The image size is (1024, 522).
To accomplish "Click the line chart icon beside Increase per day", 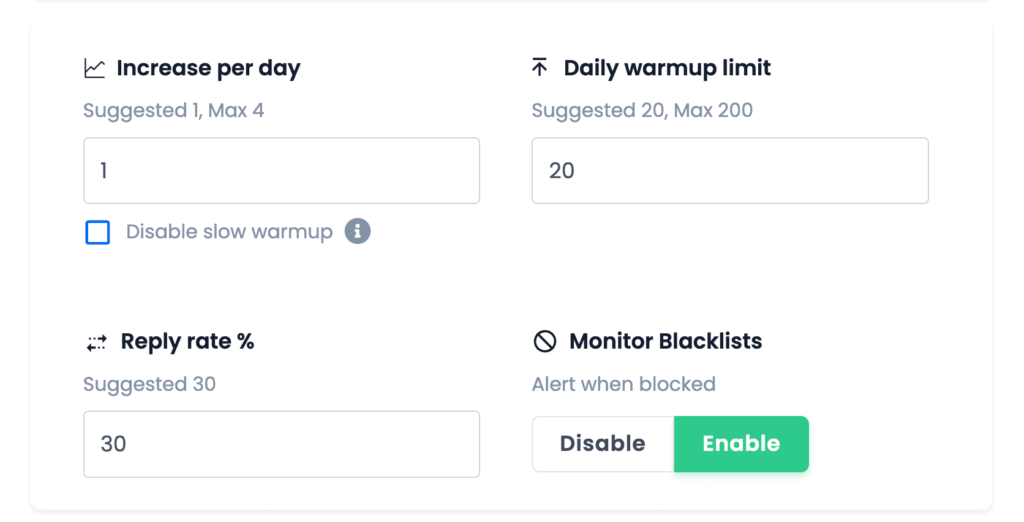I will pyautogui.click(x=94, y=69).
